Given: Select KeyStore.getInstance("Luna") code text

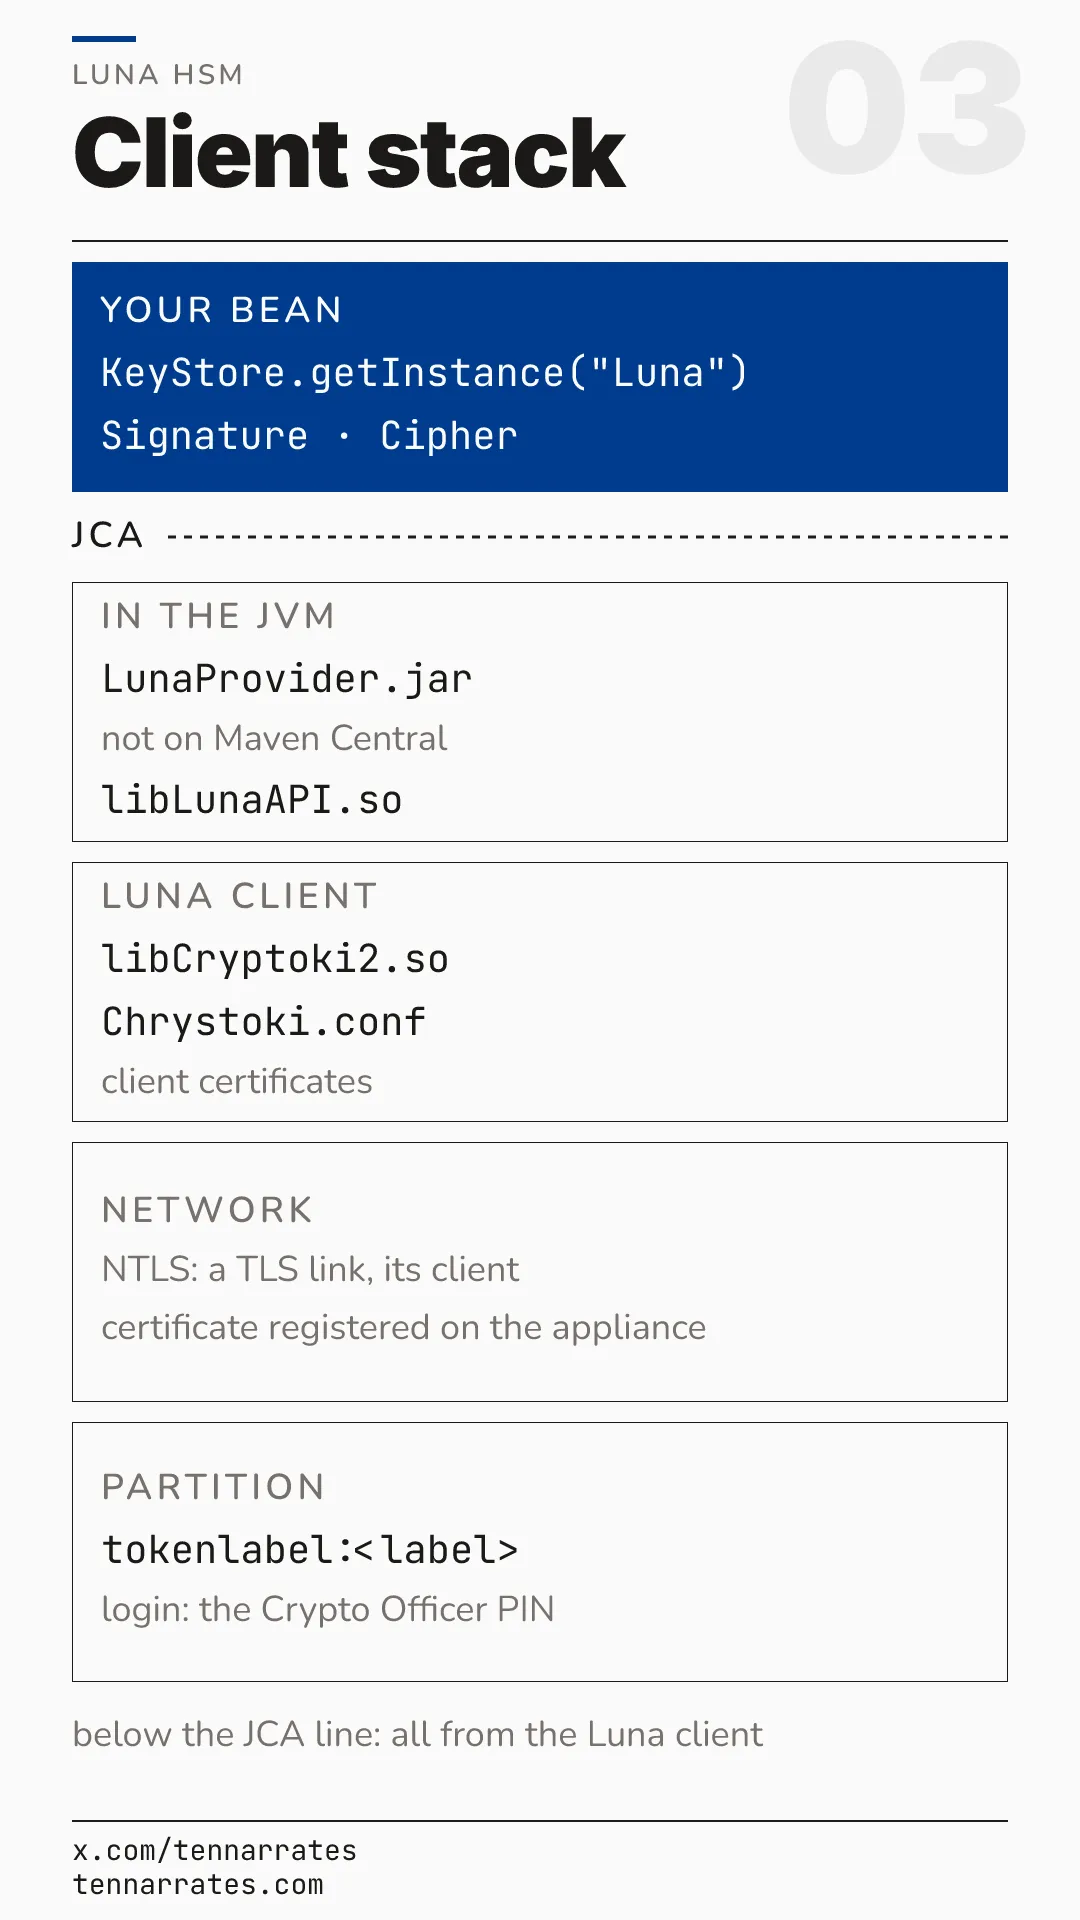Looking at the screenshot, I should (424, 373).
